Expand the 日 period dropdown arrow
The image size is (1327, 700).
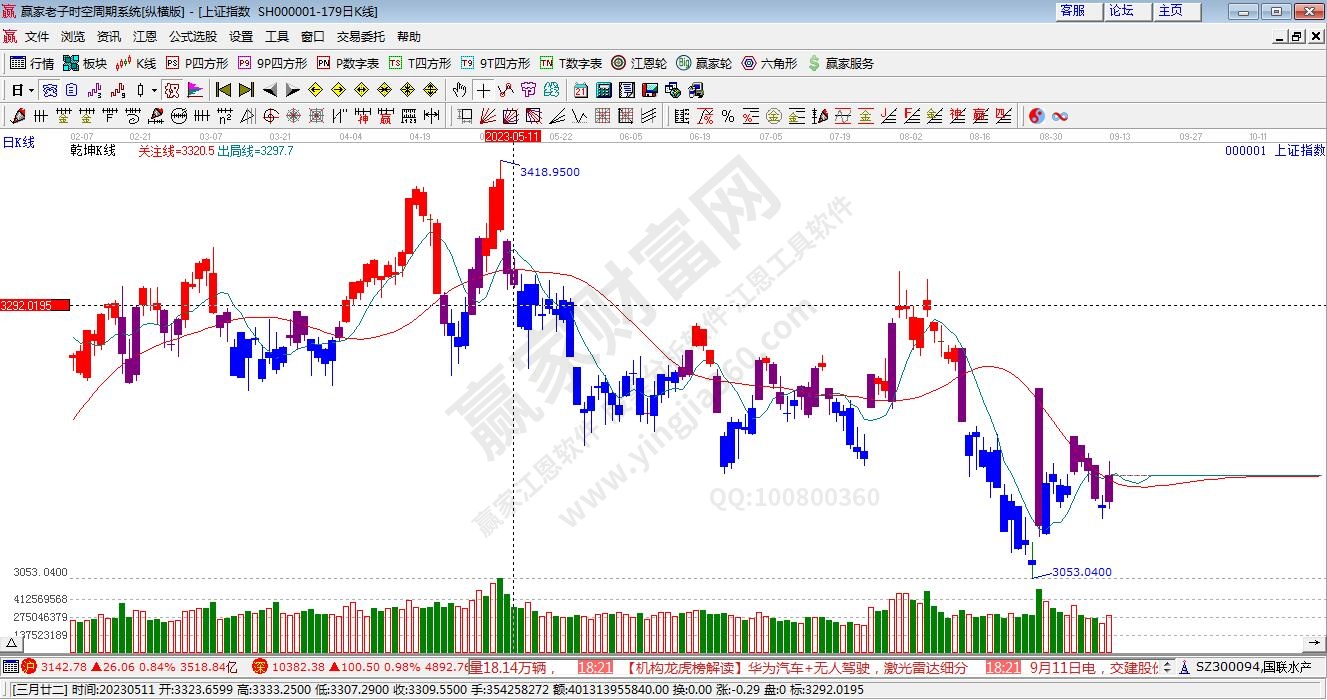tap(33, 90)
